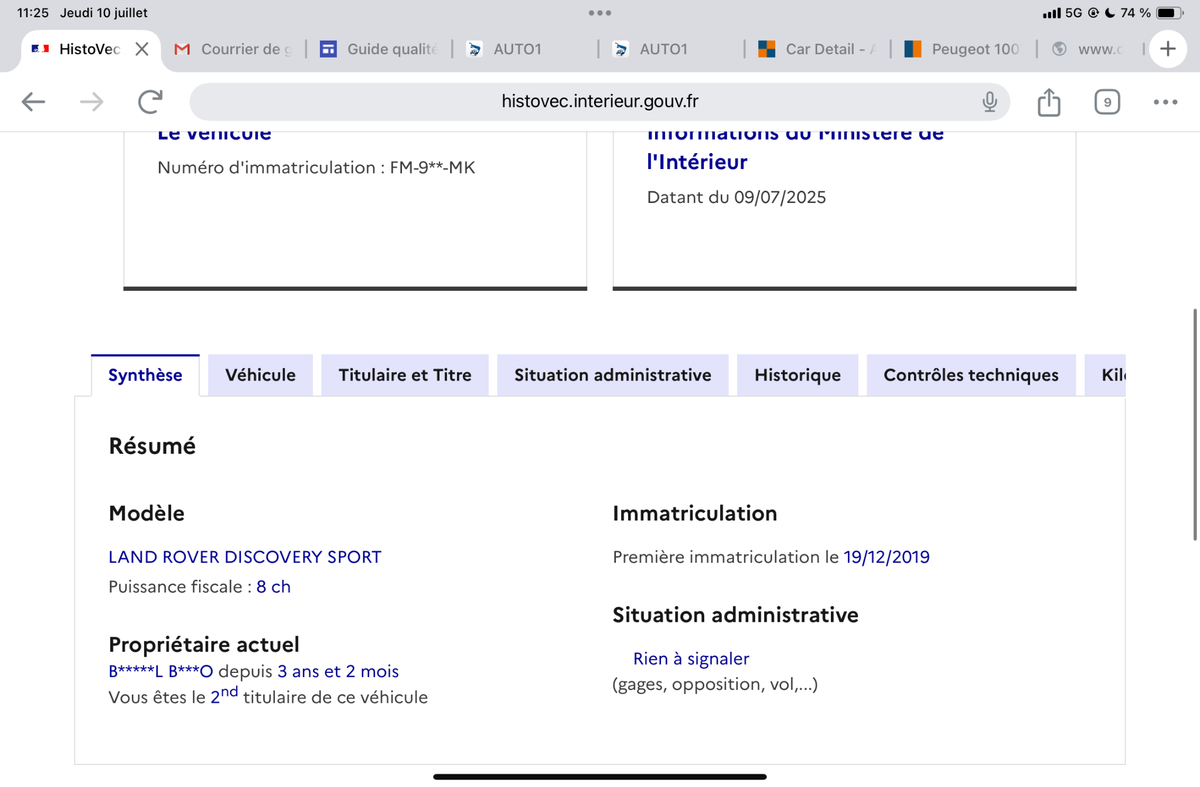Open the Véhicule tab
Viewport: 1200px width, 788px height.
260,375
